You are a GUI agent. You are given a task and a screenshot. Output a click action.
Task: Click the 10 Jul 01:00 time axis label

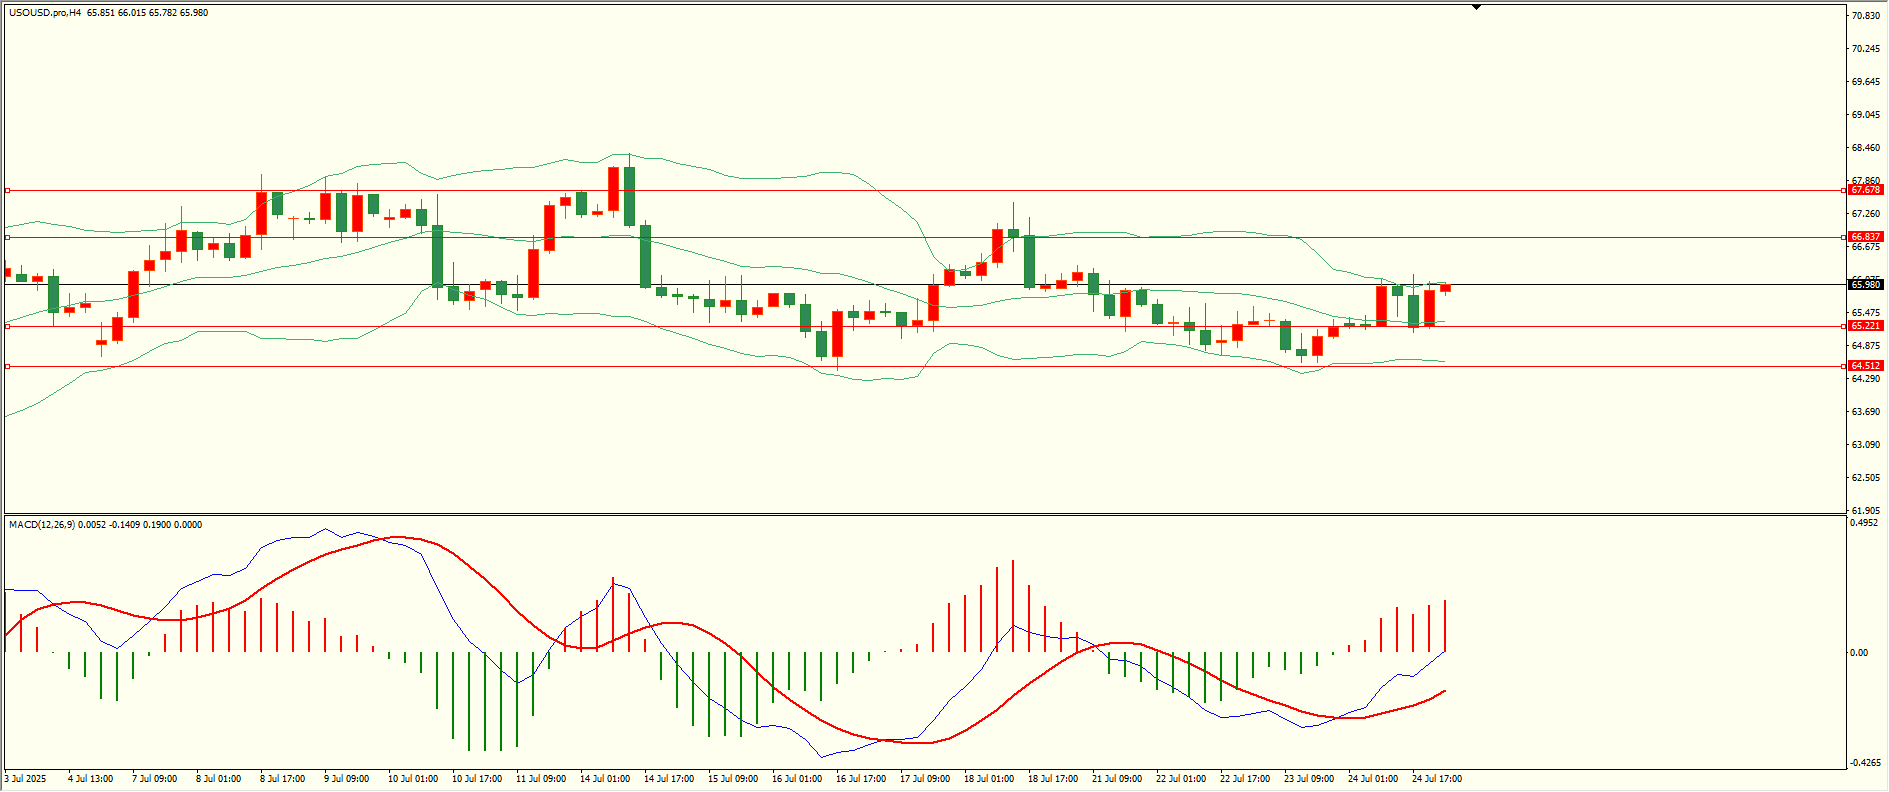point(413,778)
